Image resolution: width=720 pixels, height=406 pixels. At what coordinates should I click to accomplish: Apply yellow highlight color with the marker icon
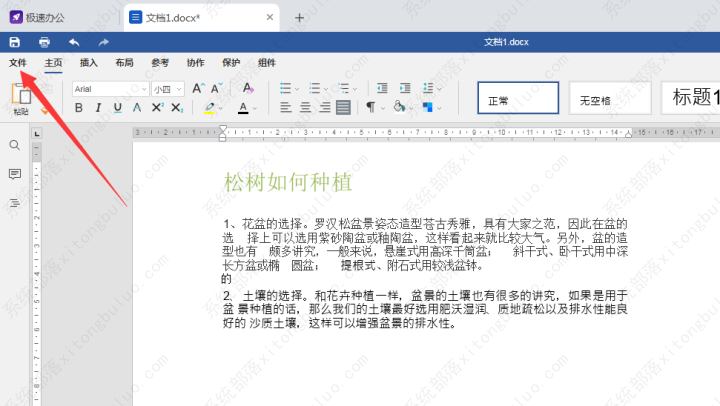pos(209,107)
